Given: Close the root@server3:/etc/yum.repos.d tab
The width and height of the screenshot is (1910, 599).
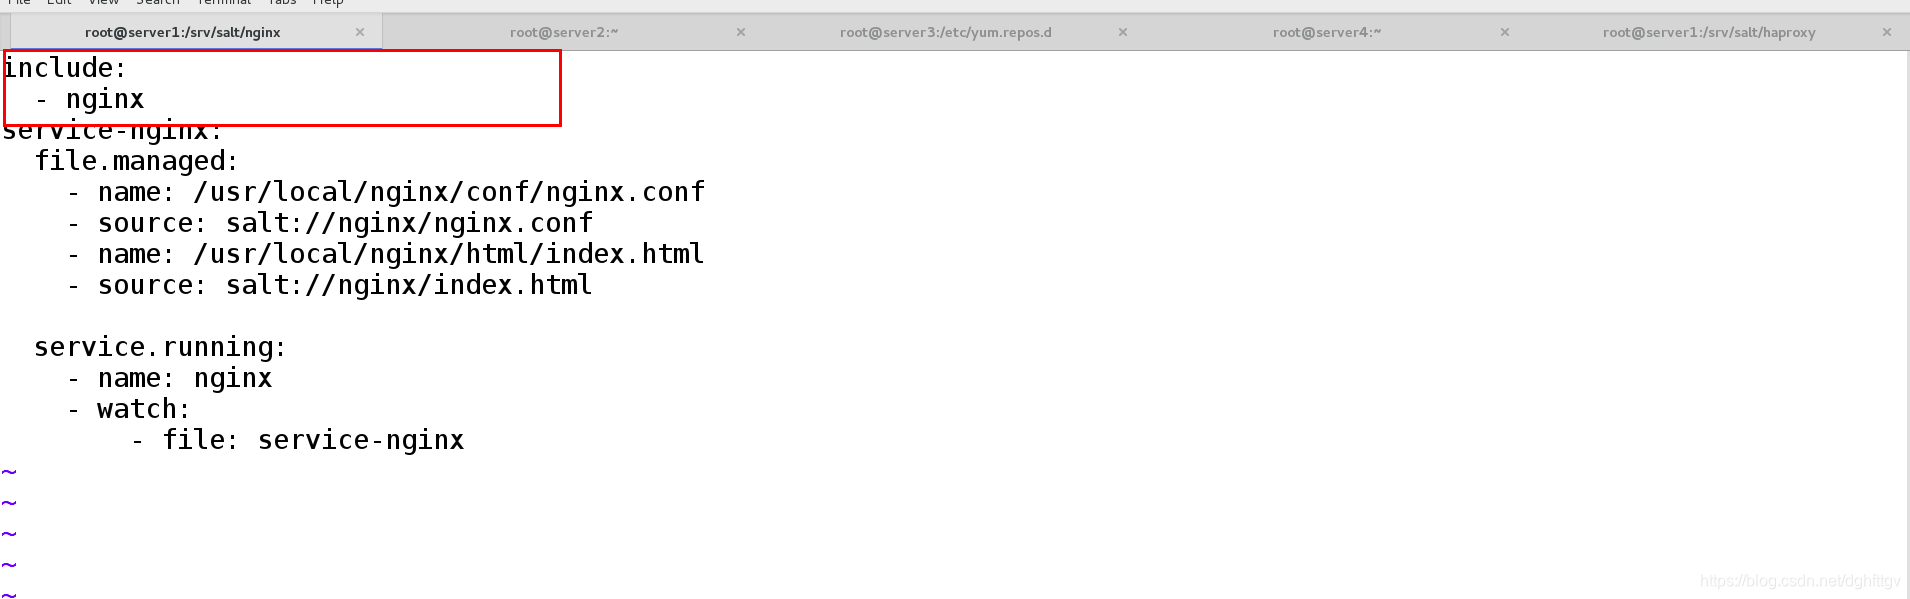Looking at the screenshot, I should 1123,32.
